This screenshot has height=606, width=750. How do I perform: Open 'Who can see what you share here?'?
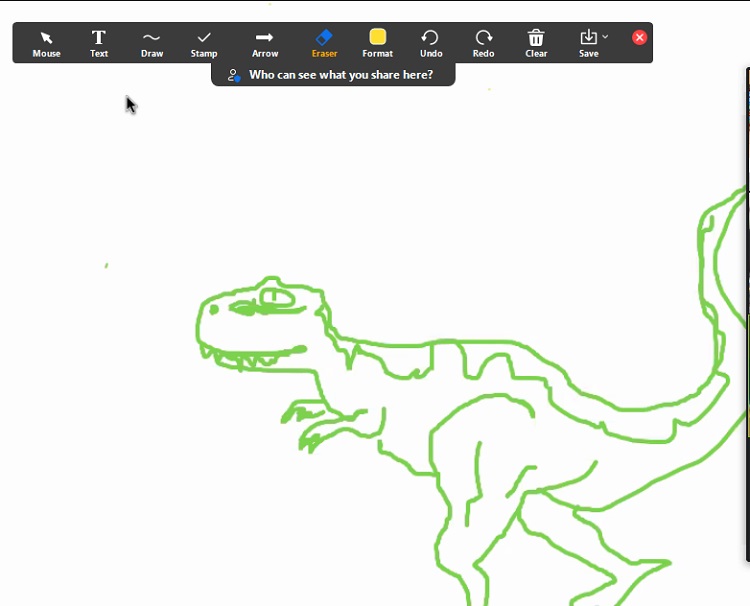pos(333,75)
